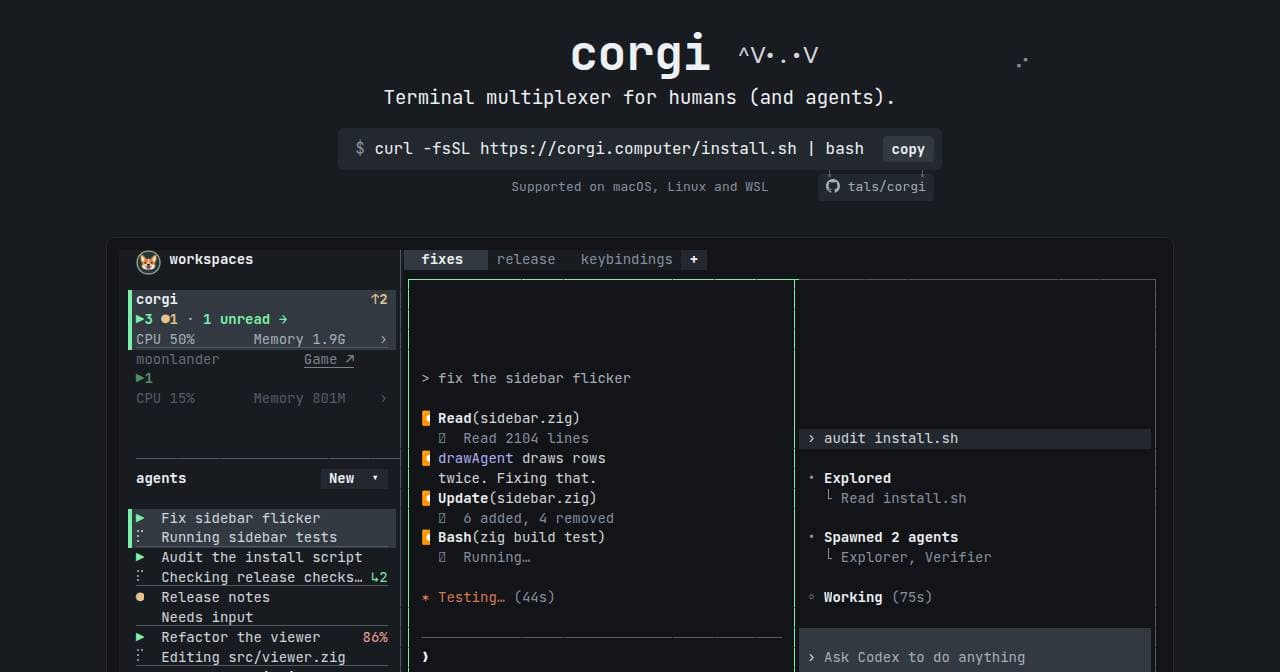The width and height of the screenshot is (1280, 672).
Task: Select the moonlander workspace
Action: (262, 378)
